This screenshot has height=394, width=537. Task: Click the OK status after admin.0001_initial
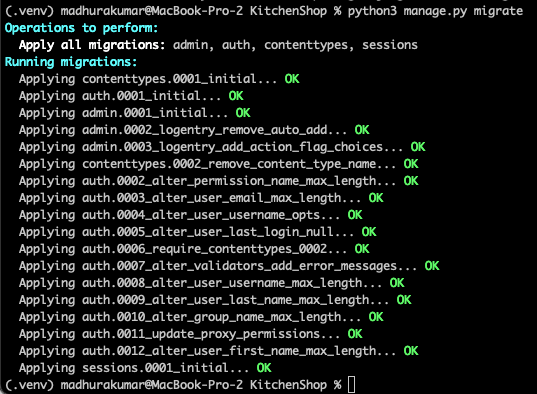pyautogui.click(x=243, y=113)
